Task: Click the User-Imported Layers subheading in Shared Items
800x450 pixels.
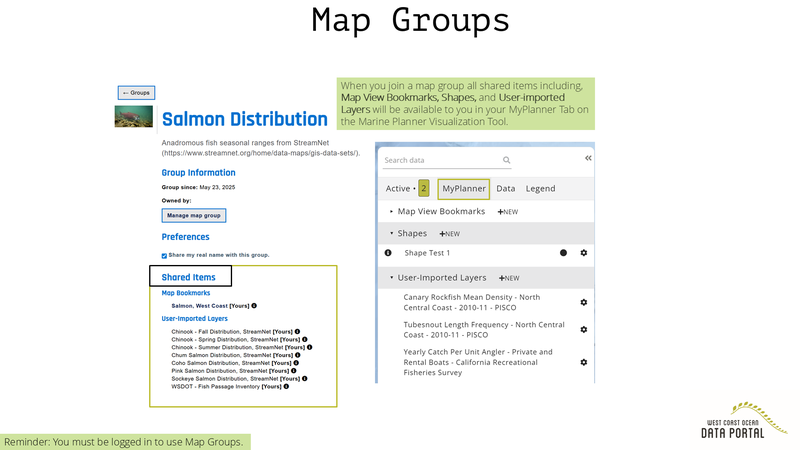Action: 194,318
